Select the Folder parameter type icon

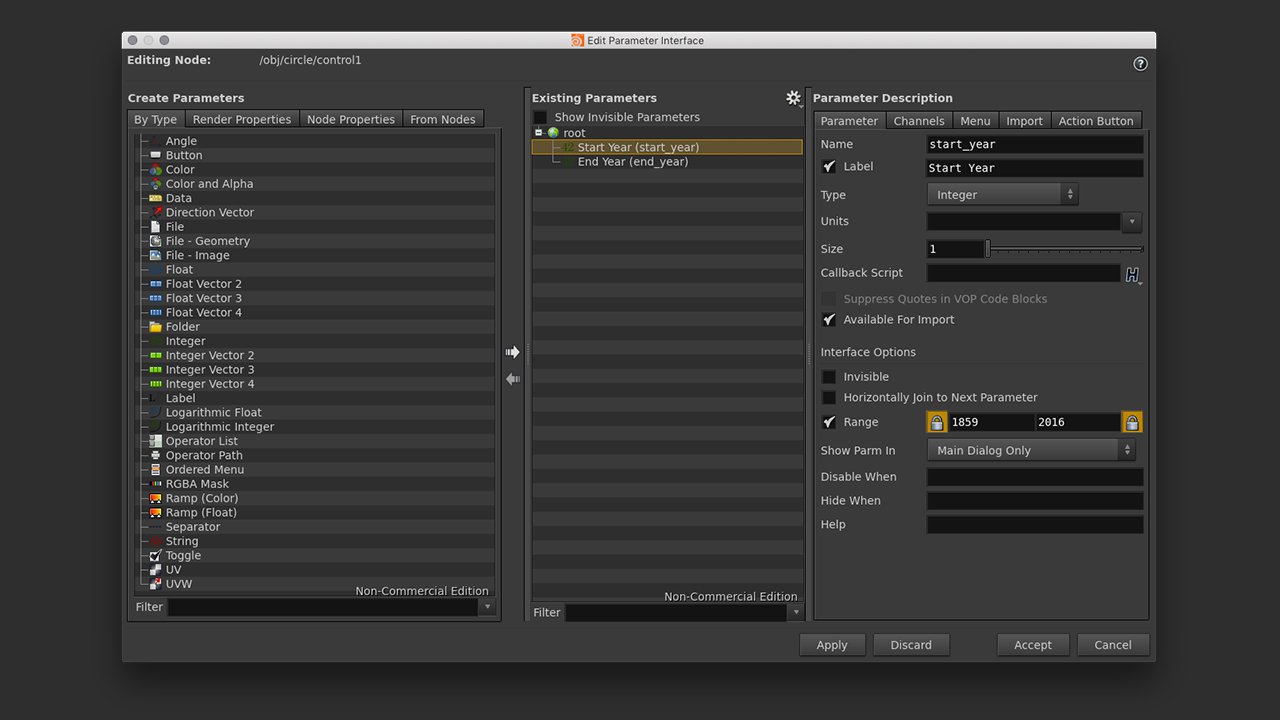156,327
